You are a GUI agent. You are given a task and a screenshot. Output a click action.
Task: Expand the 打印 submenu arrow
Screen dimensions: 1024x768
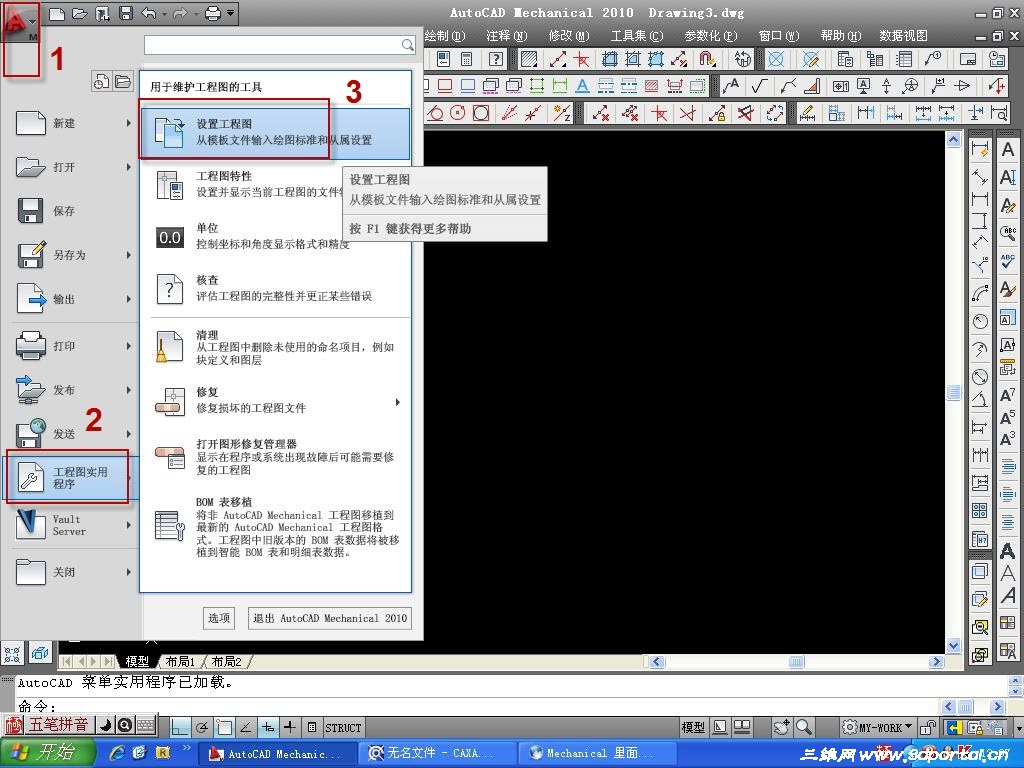click(x=129, y=345)
